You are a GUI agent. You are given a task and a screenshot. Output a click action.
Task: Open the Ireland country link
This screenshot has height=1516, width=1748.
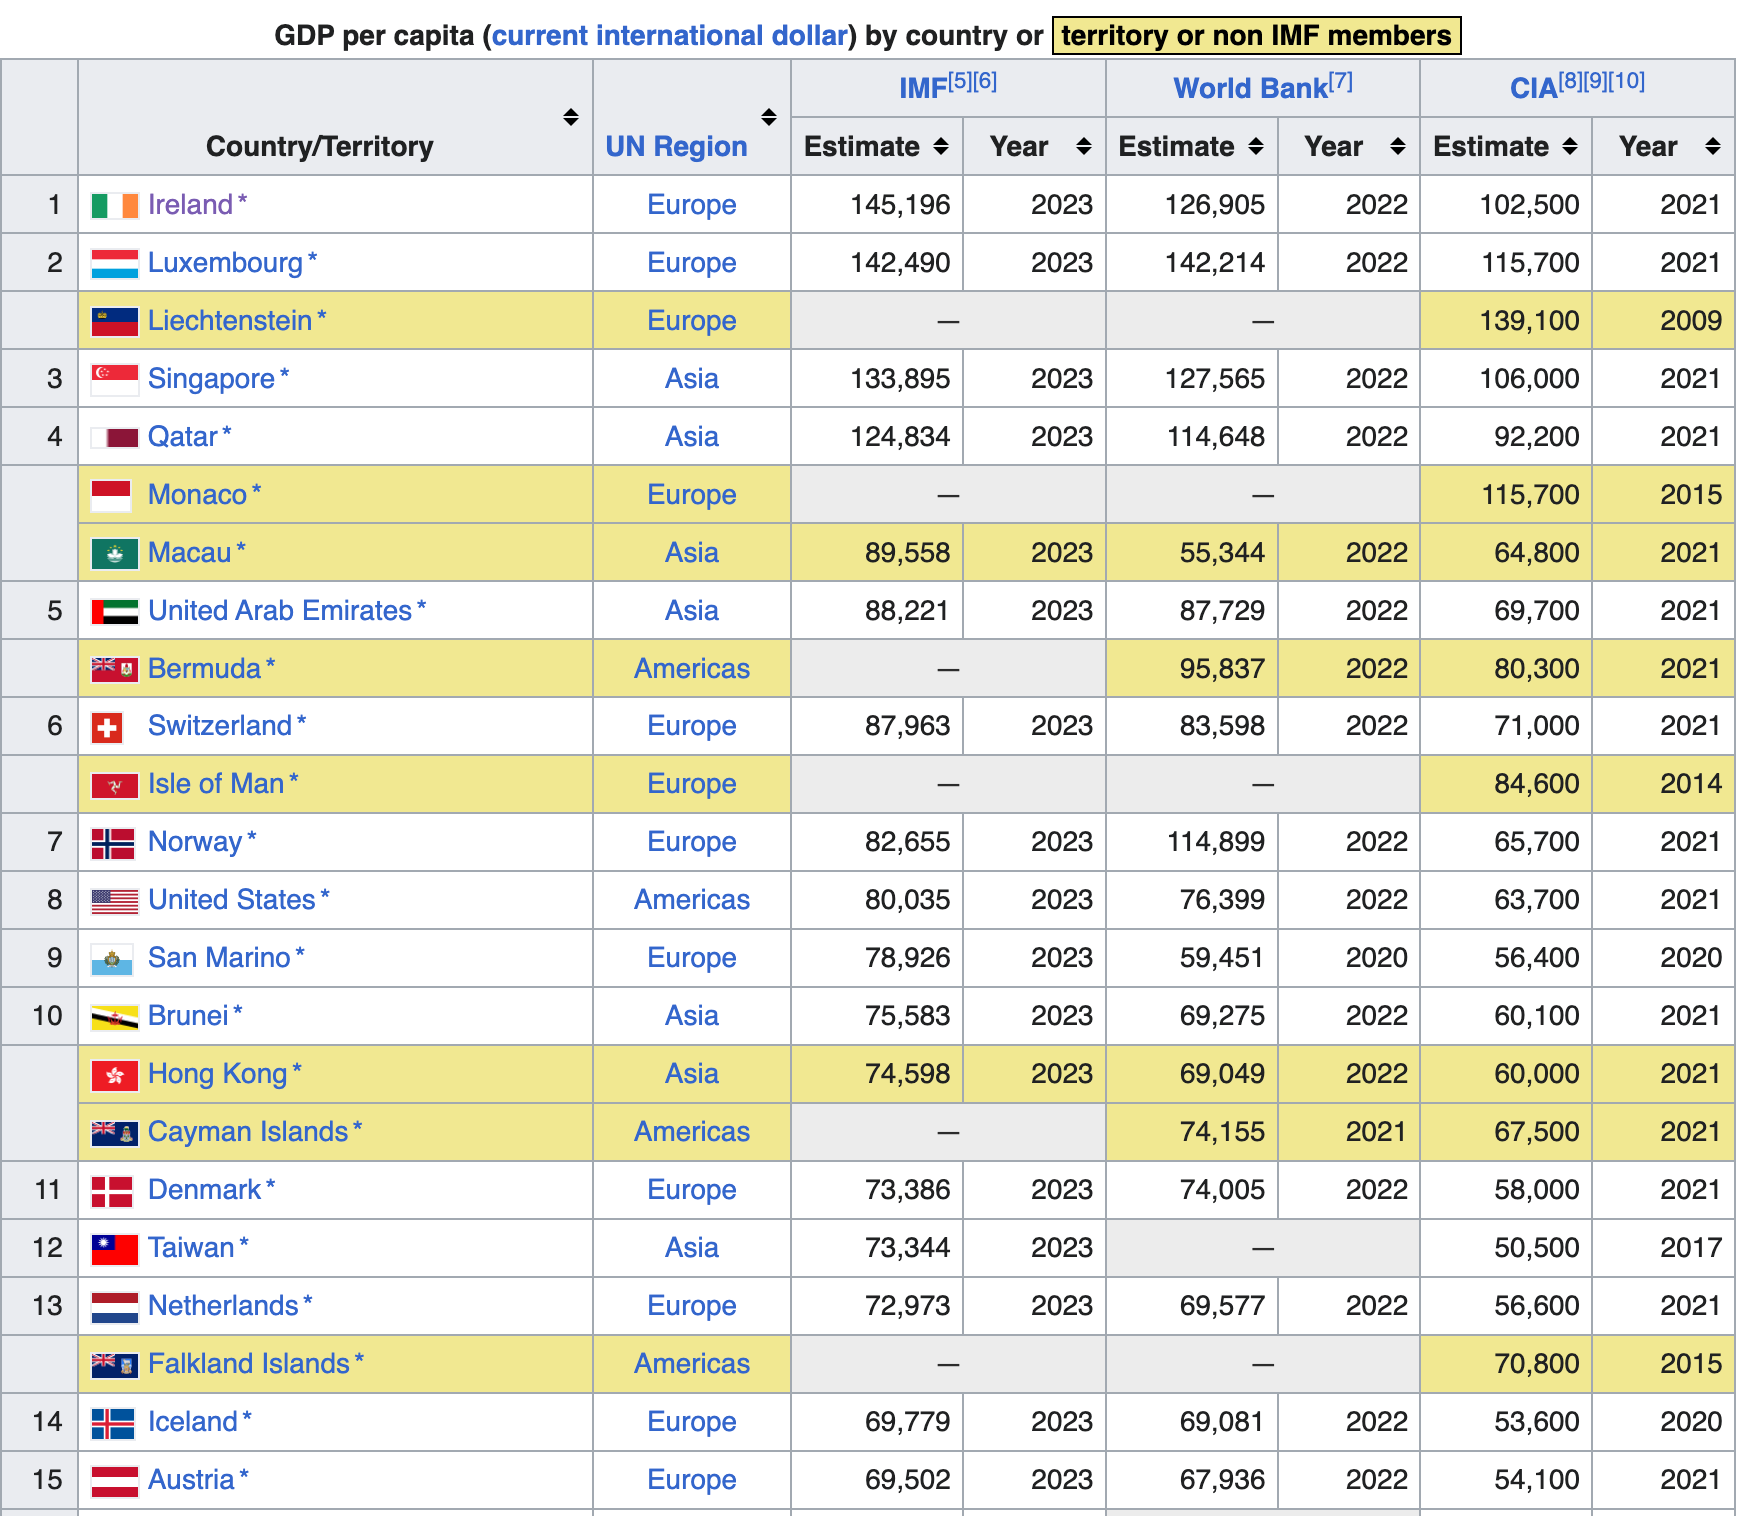(190, 205)
